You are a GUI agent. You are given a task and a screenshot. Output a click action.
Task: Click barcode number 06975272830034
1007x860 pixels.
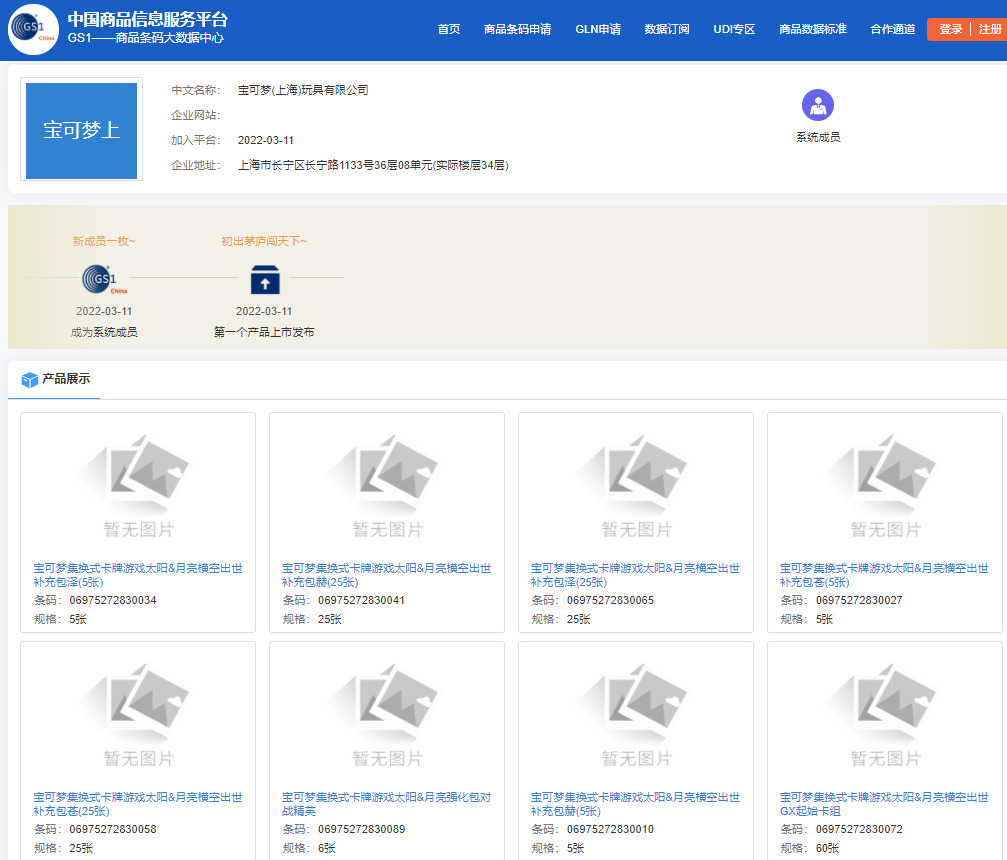click(113, 601)
